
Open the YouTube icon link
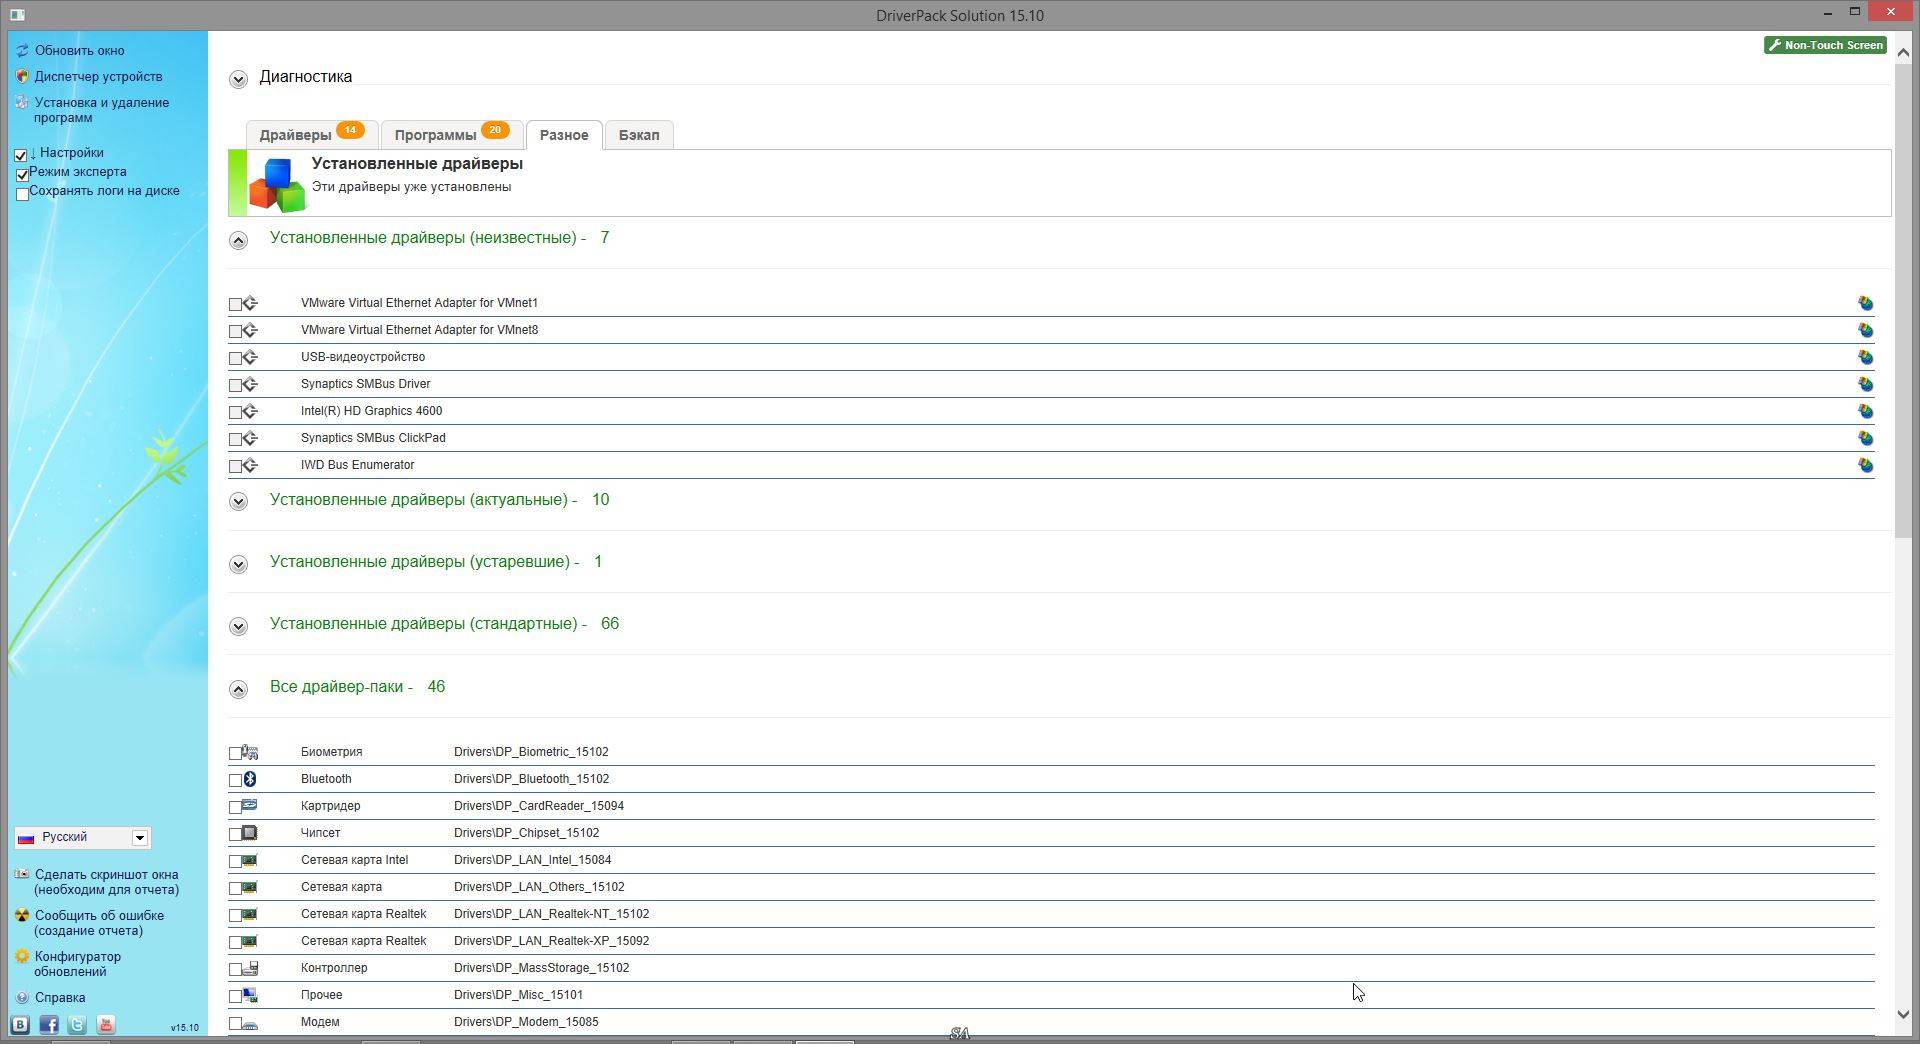tap(105, 1025)
